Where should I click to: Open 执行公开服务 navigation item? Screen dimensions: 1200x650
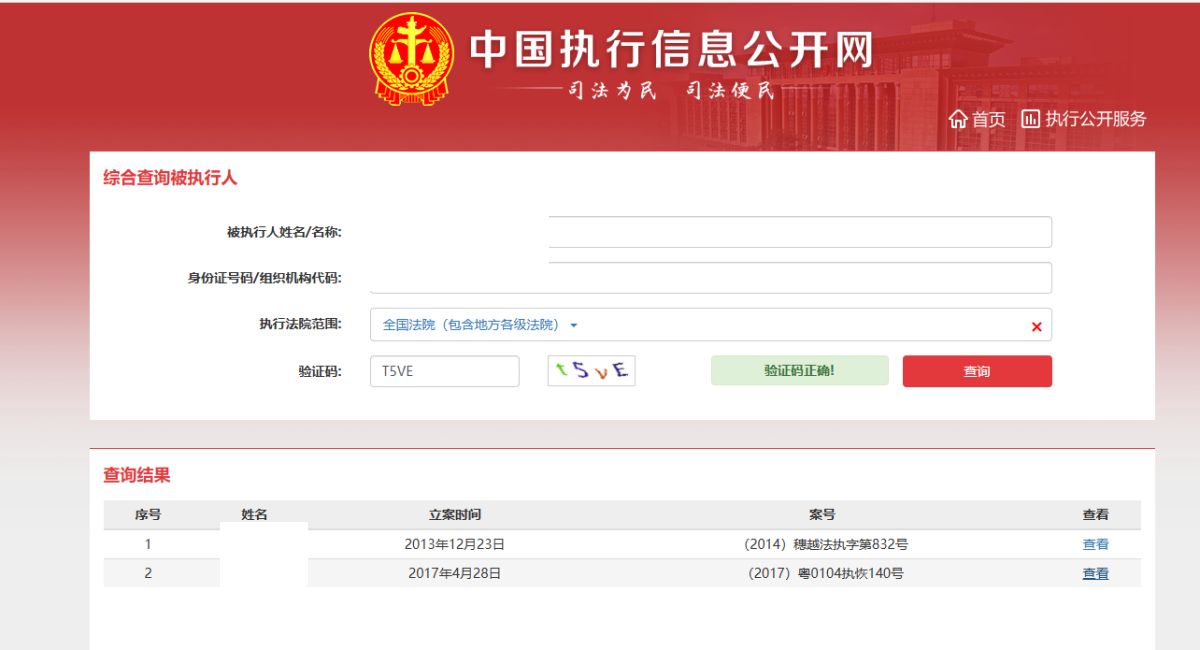[1095, 119]
